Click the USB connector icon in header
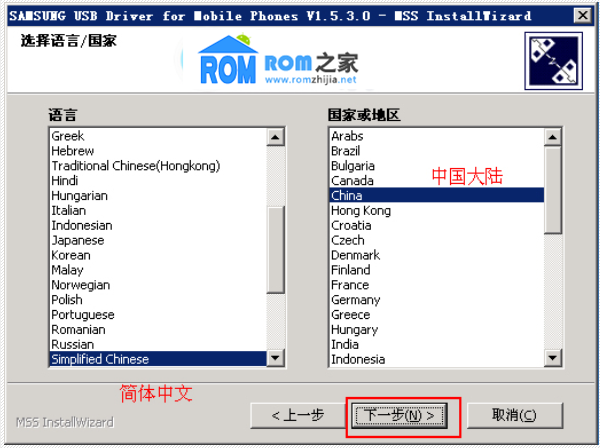Screen dimensions: 600x448 pos(553,61)
